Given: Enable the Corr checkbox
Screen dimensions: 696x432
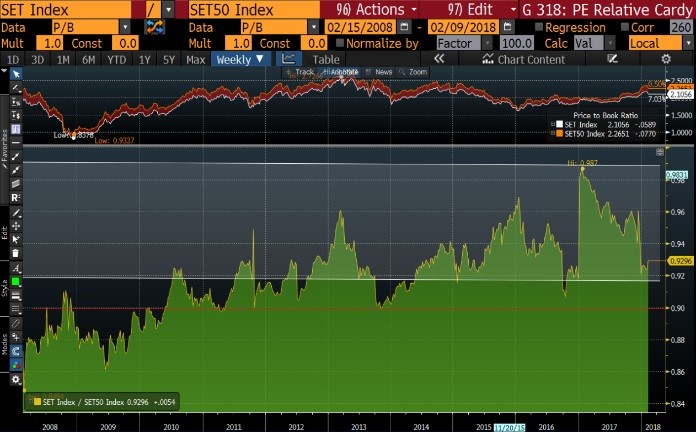Looking at the screenshot, I should pos(625,28).
